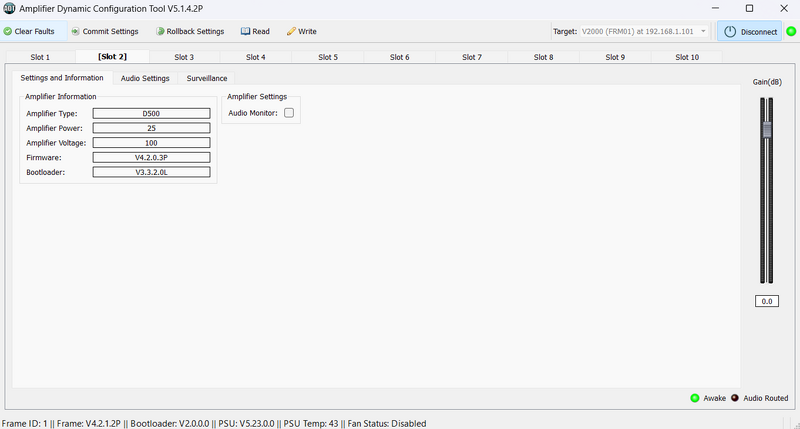
Task: Click the Commit Settings button label
Action: click(110, 31)
